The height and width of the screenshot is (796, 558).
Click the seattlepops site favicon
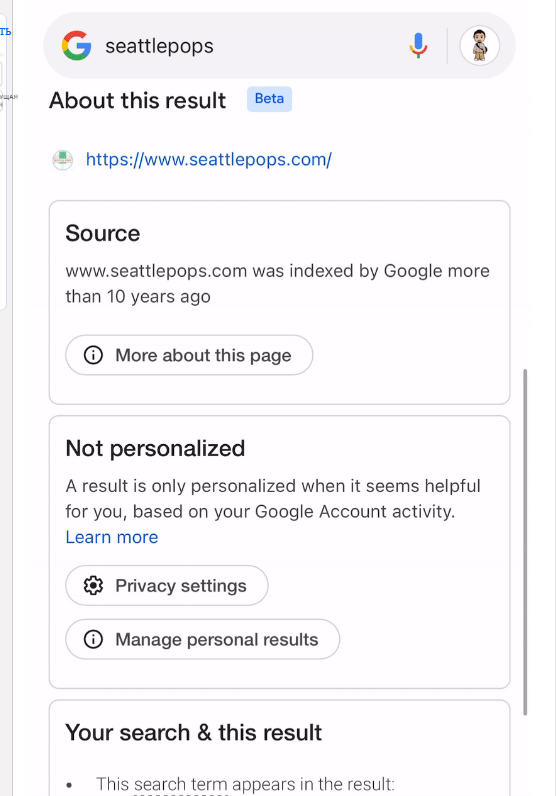[63, 160]
